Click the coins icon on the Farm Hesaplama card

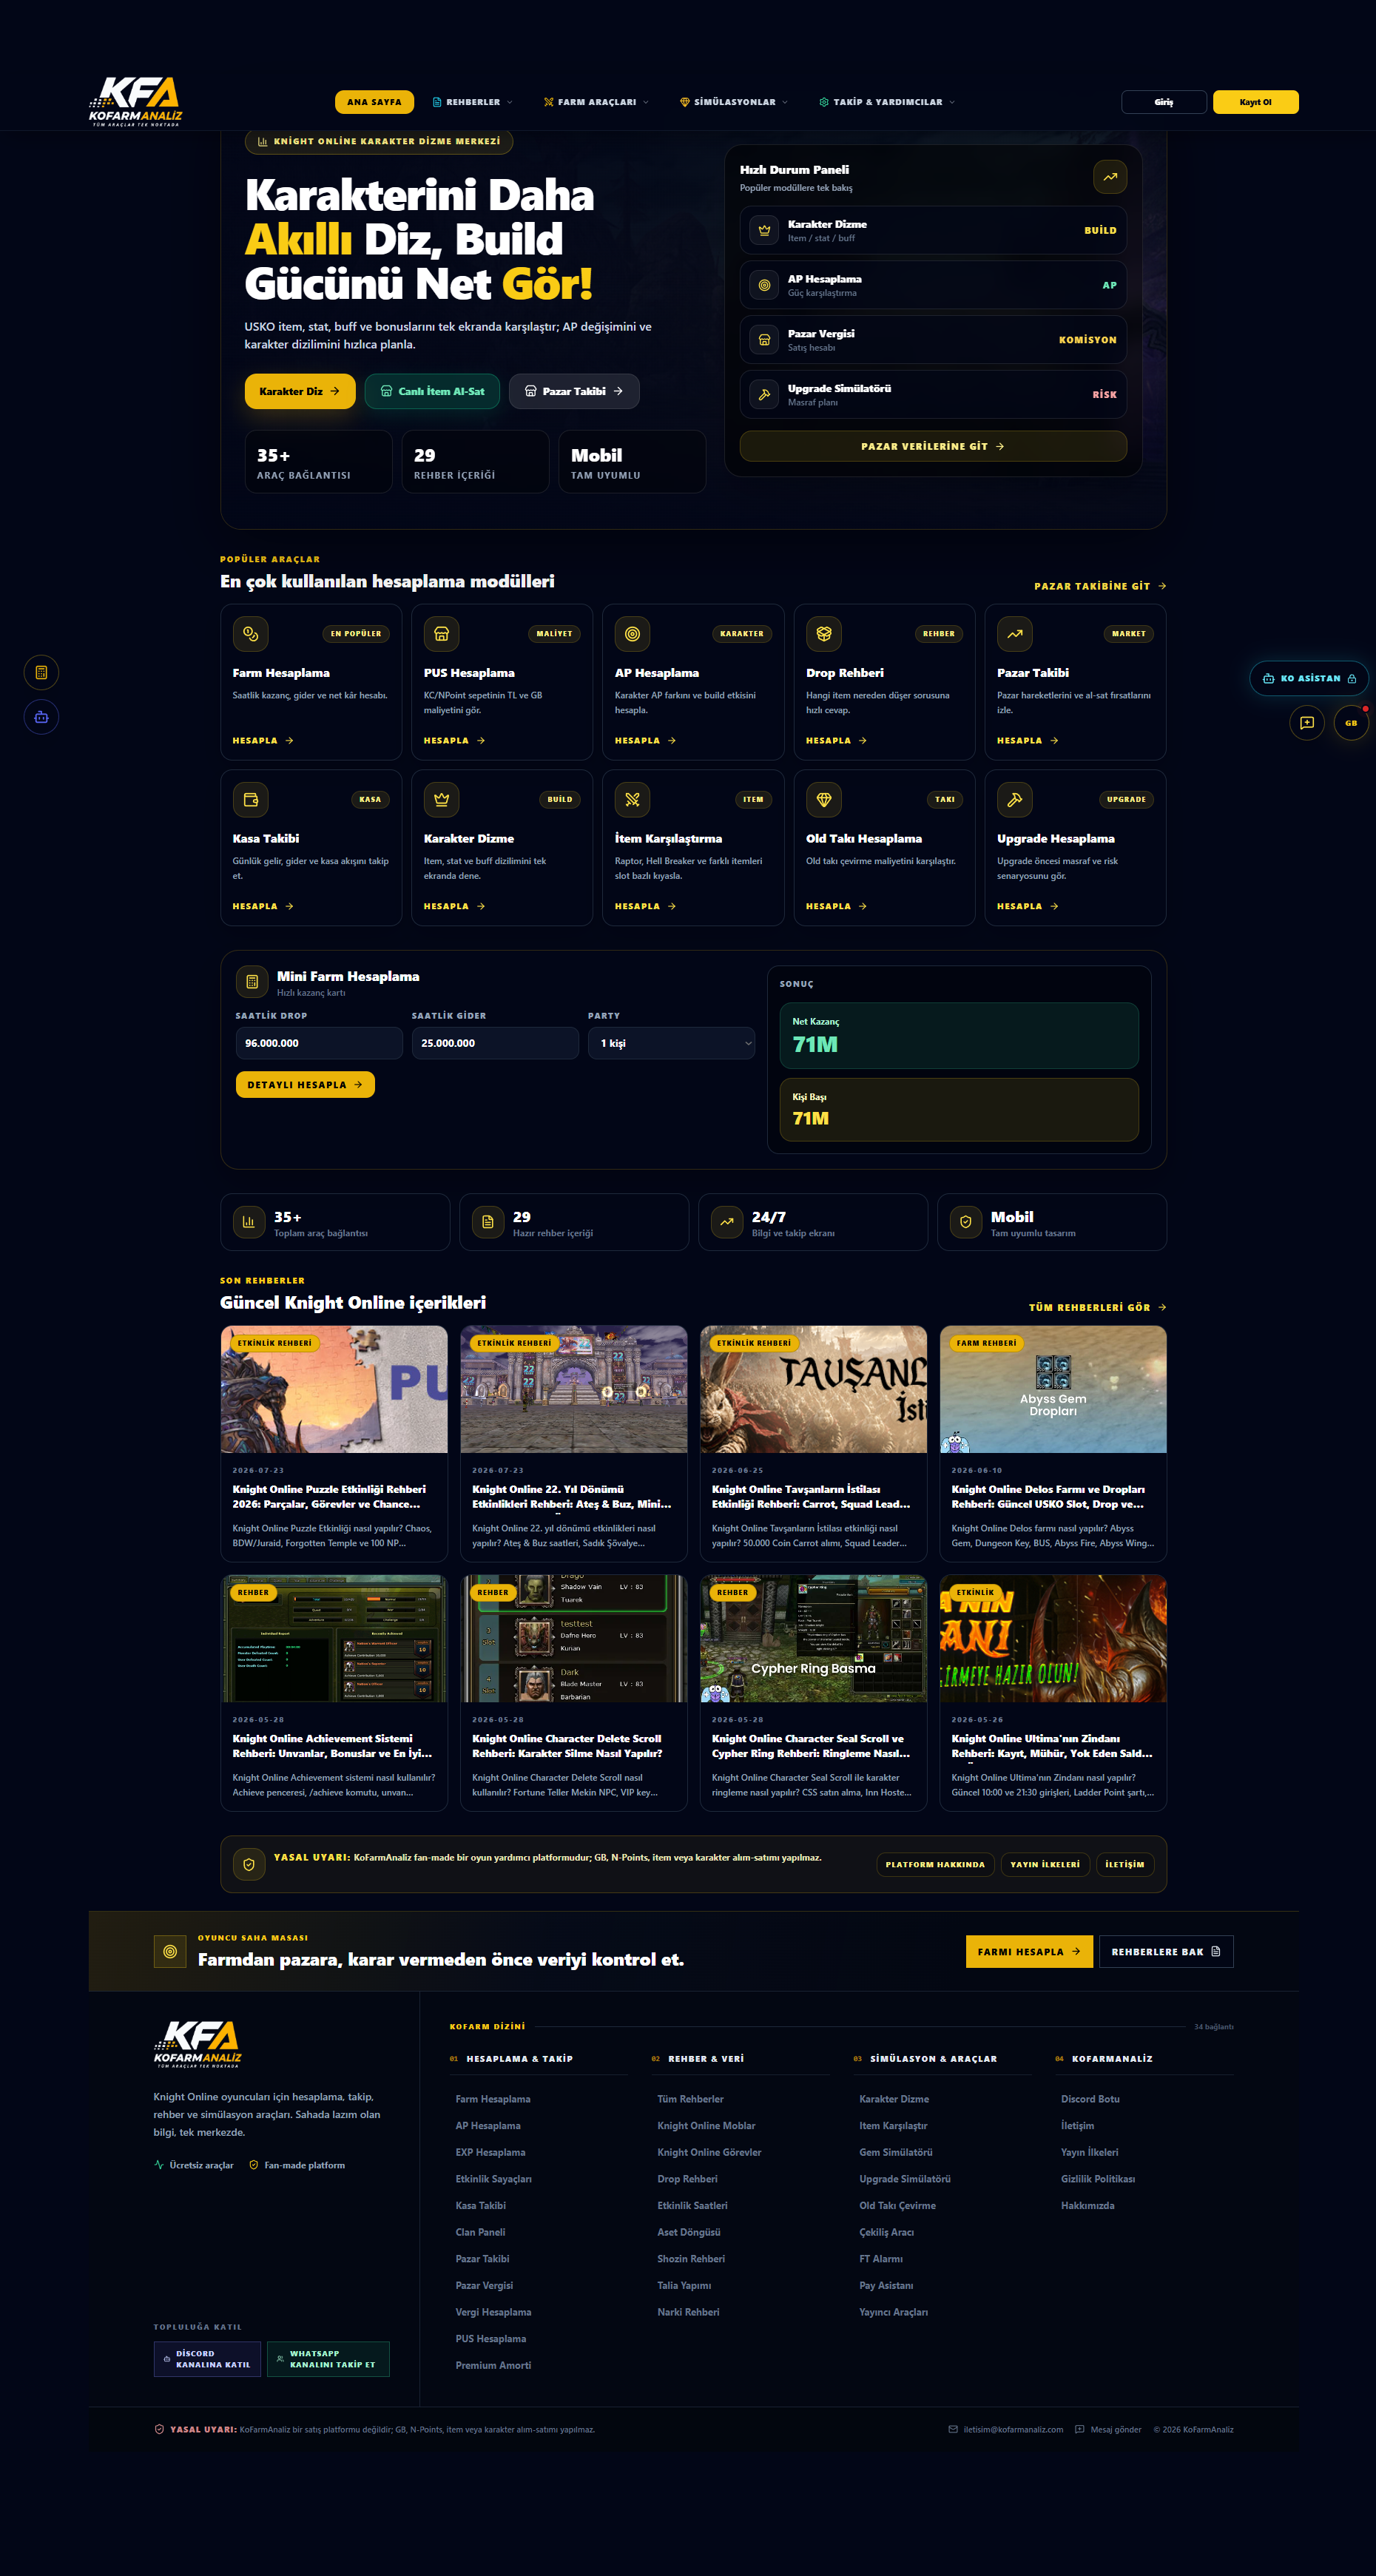click(x=250, y=633)
